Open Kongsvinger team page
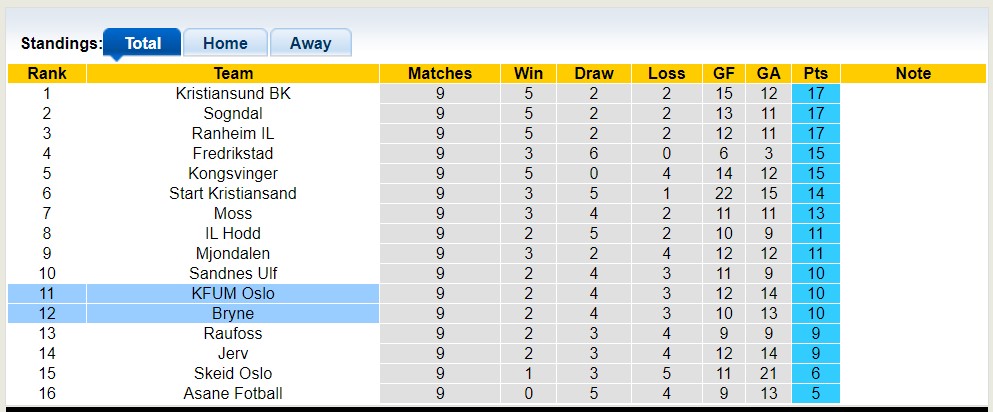Viewport: 993px width, 412px height. pos(233,173)
